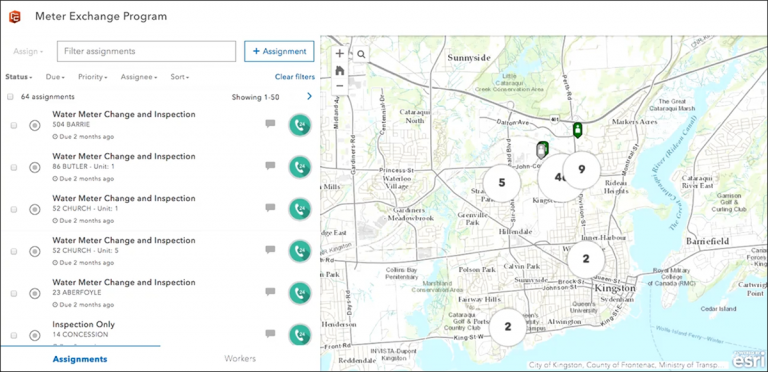Click the esri logo link
This screenshot has height=372, width=768.
pos(748,360)
